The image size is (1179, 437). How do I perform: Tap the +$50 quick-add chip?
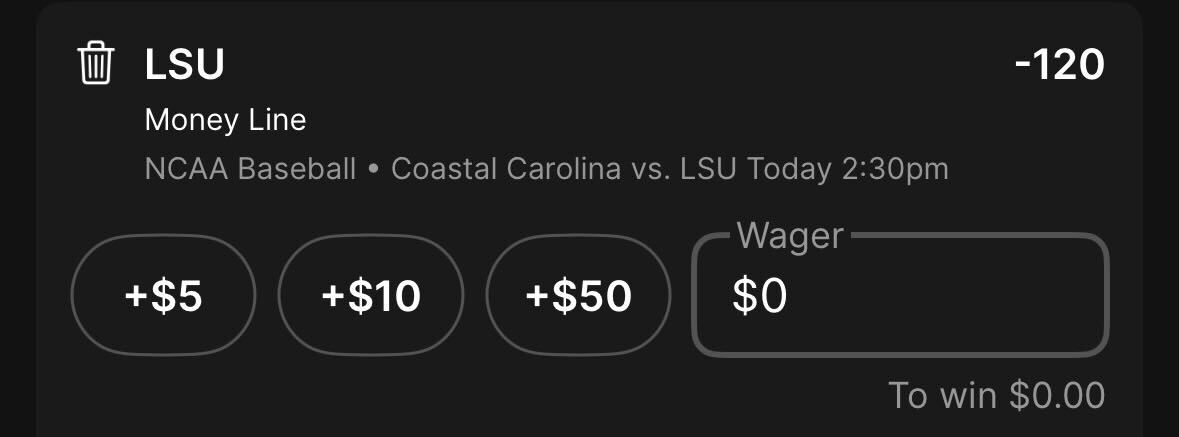click(x=578, y=296)
